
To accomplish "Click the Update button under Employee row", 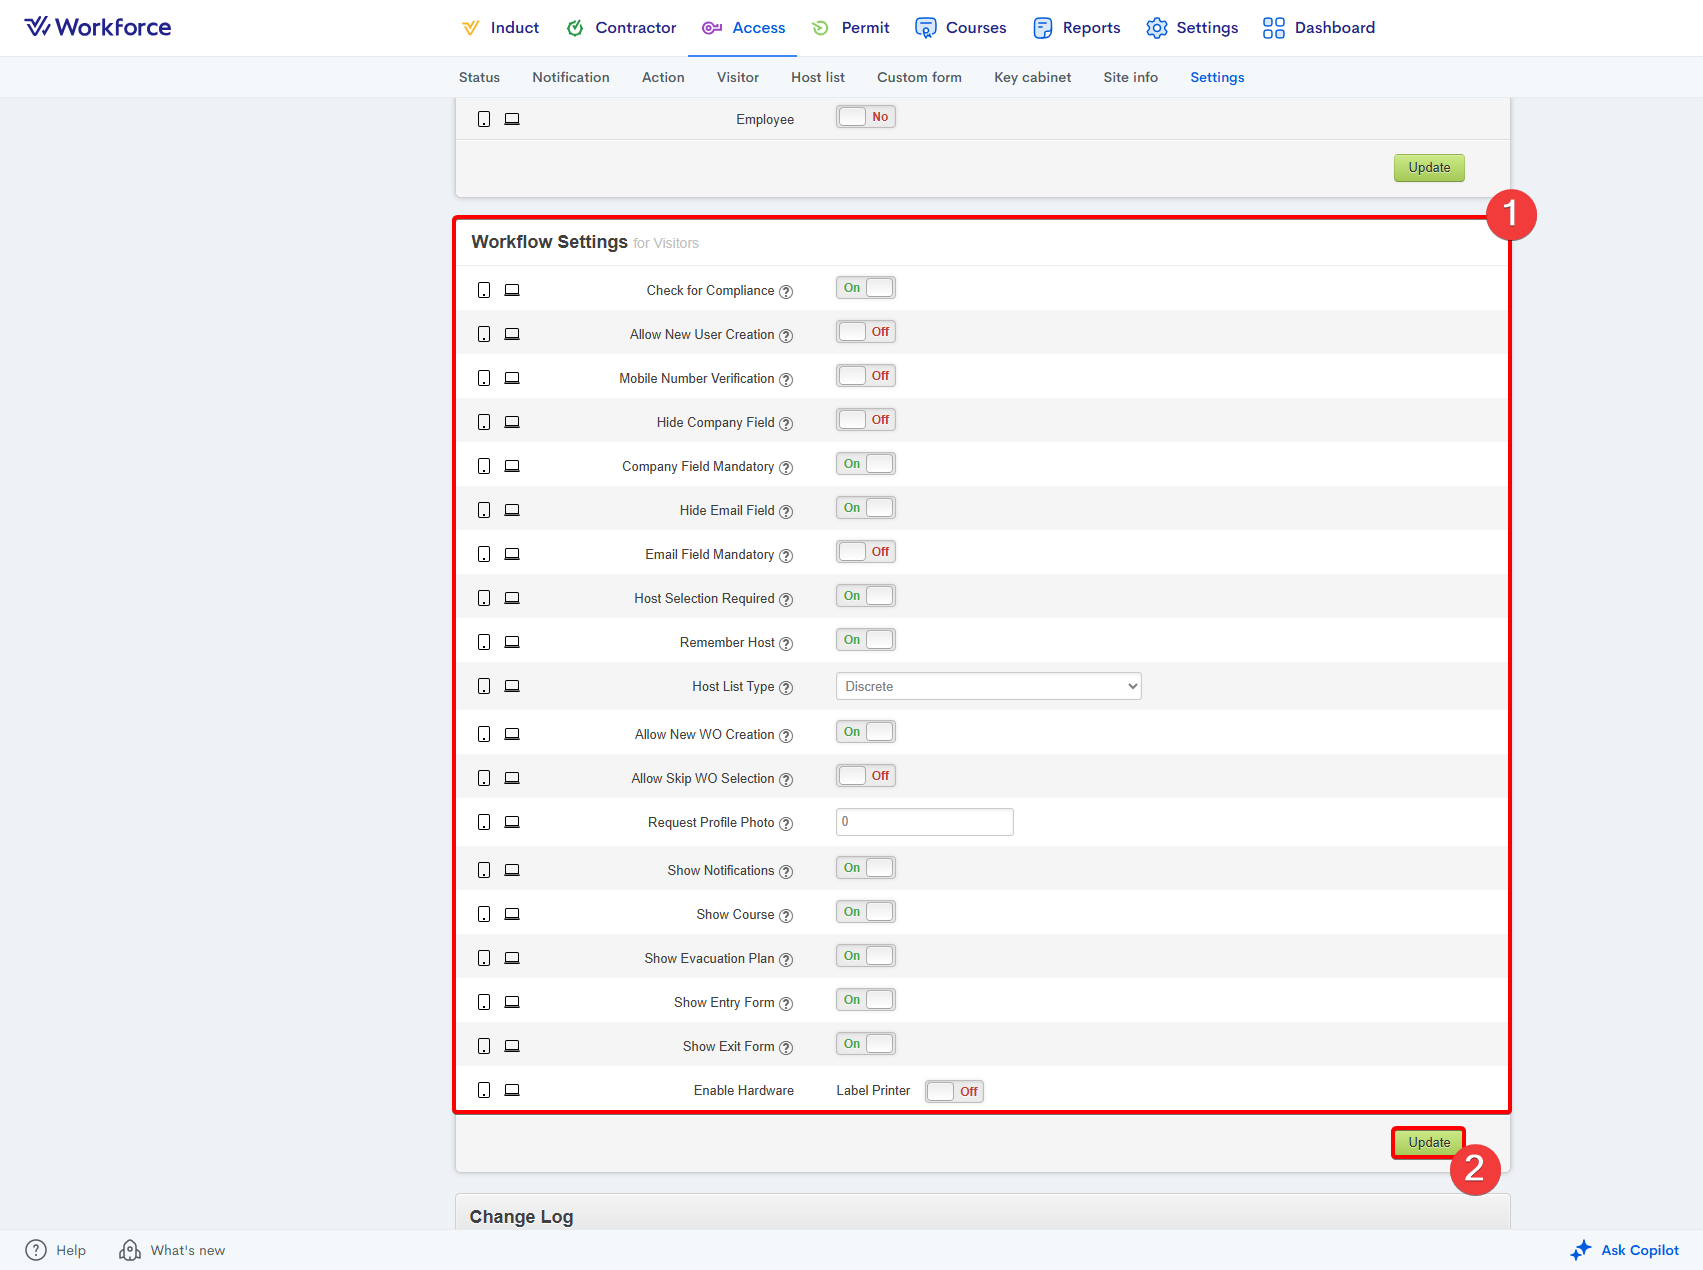I will coord(1429,168).
